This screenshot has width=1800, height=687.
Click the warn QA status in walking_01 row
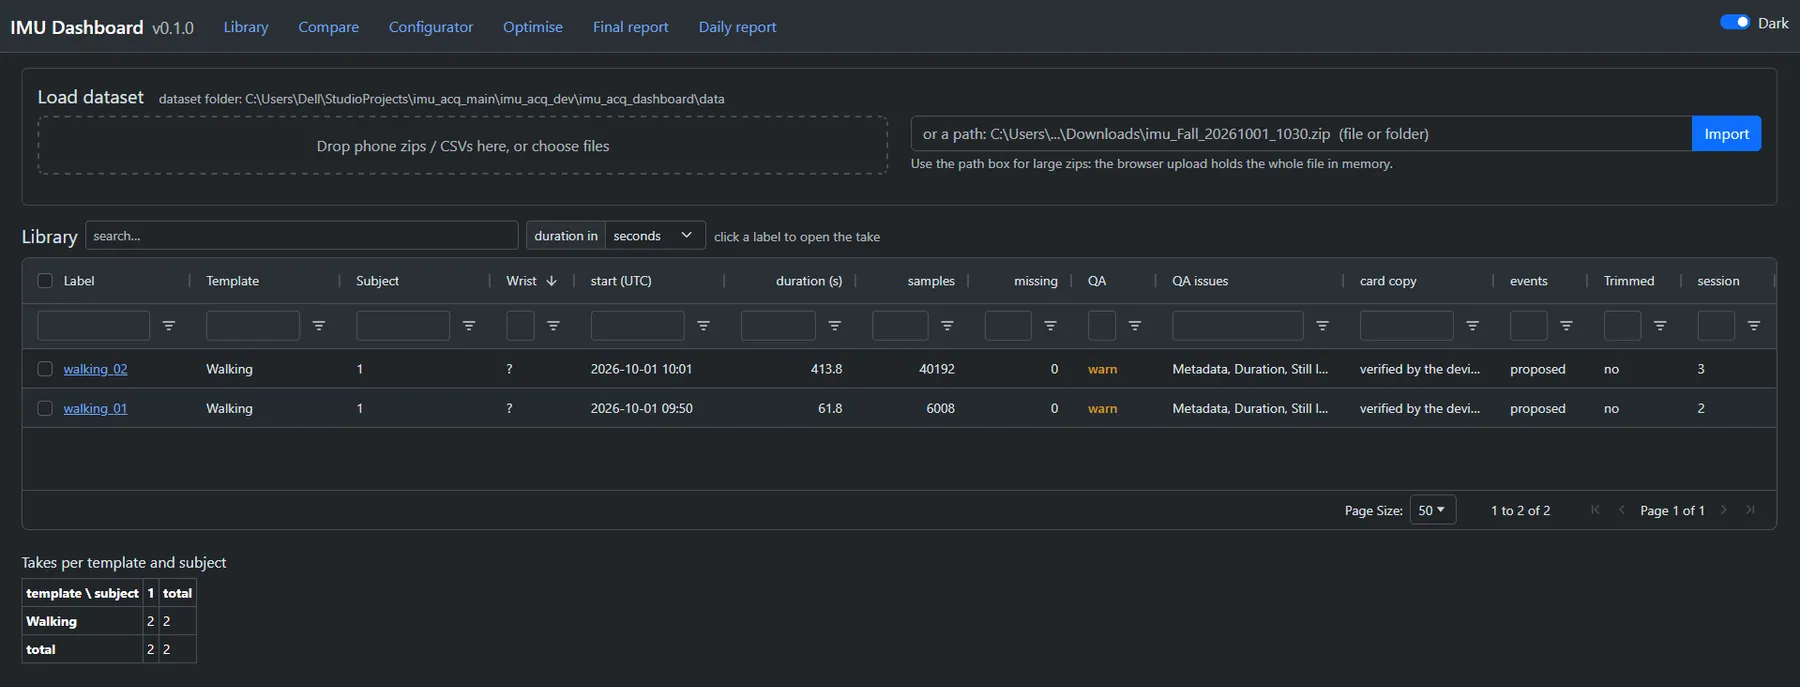(1102, 408)
